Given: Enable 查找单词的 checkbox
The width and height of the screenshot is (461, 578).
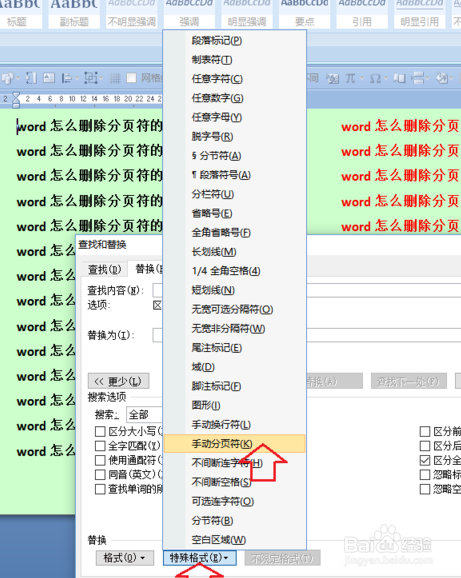Looking at the screenshot, I should tap(100, 489).
